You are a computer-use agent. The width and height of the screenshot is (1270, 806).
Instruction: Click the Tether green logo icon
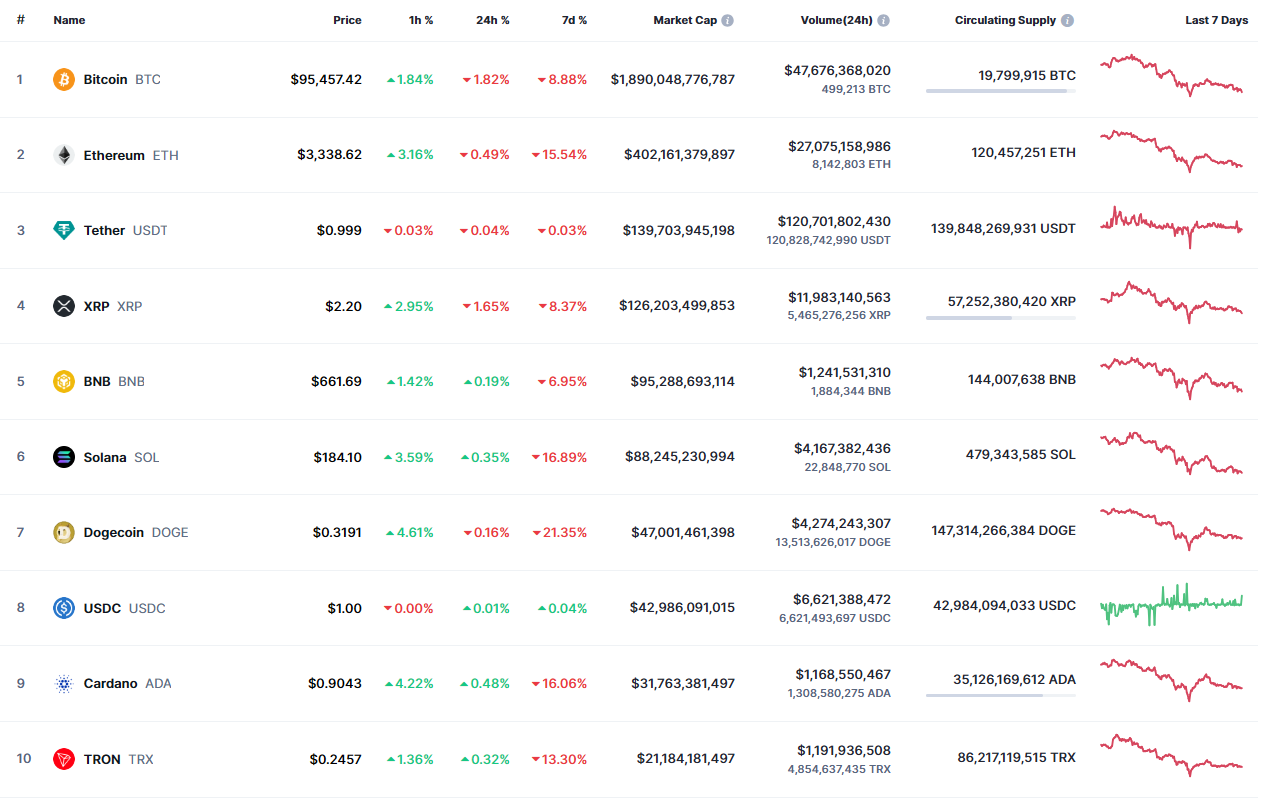pyautogui.click(x=64, y=230)
